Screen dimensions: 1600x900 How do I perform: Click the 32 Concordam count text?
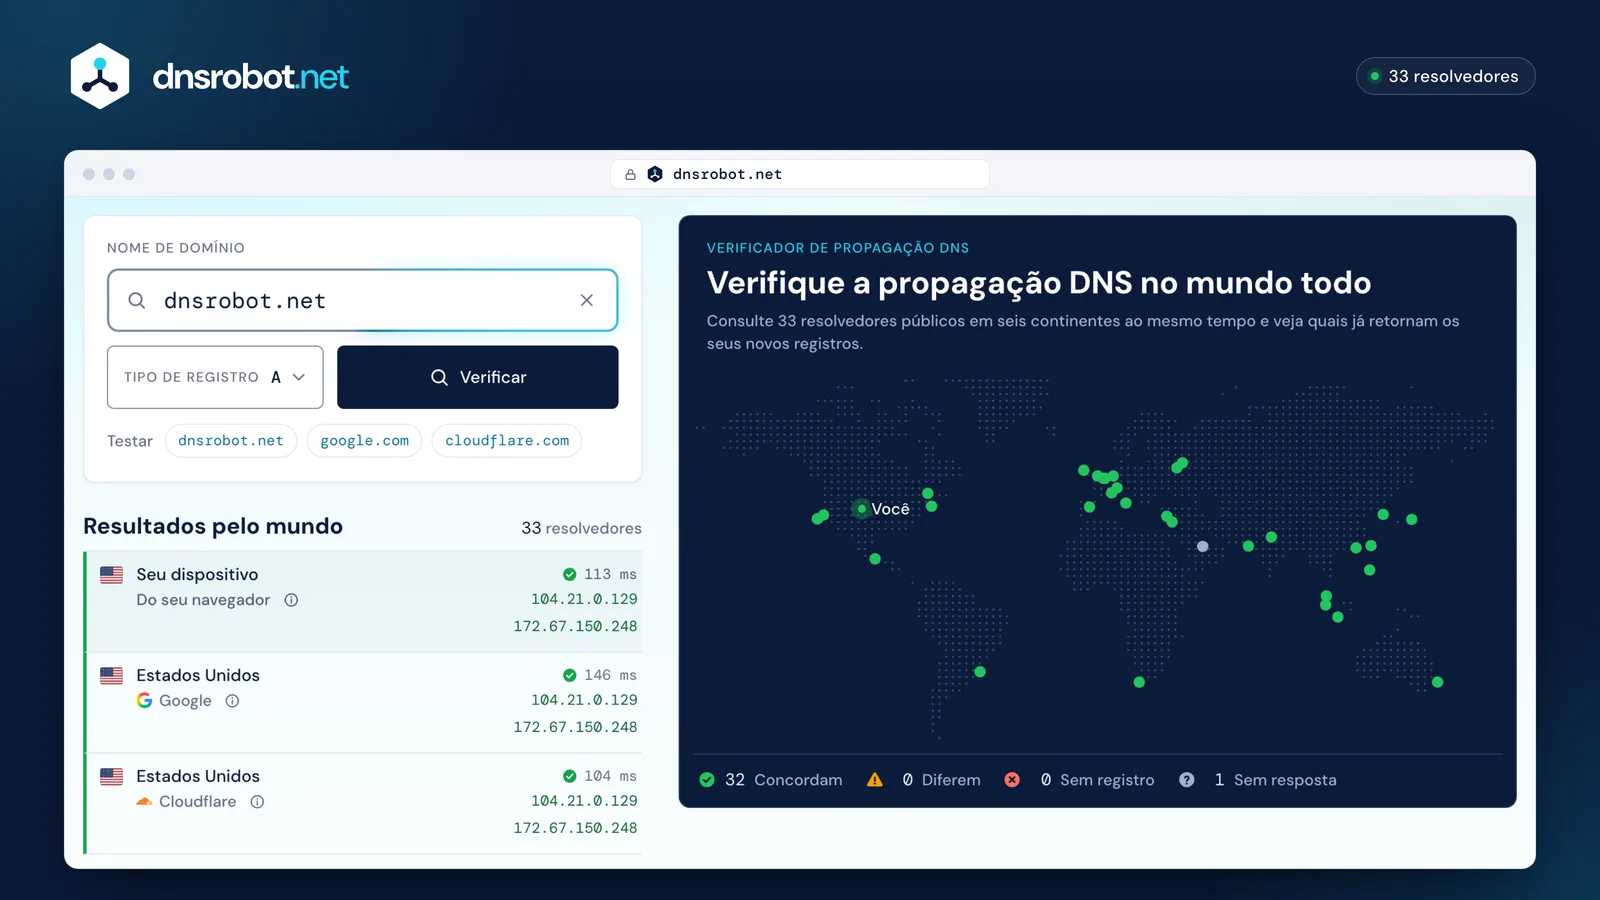pos(783,780)
